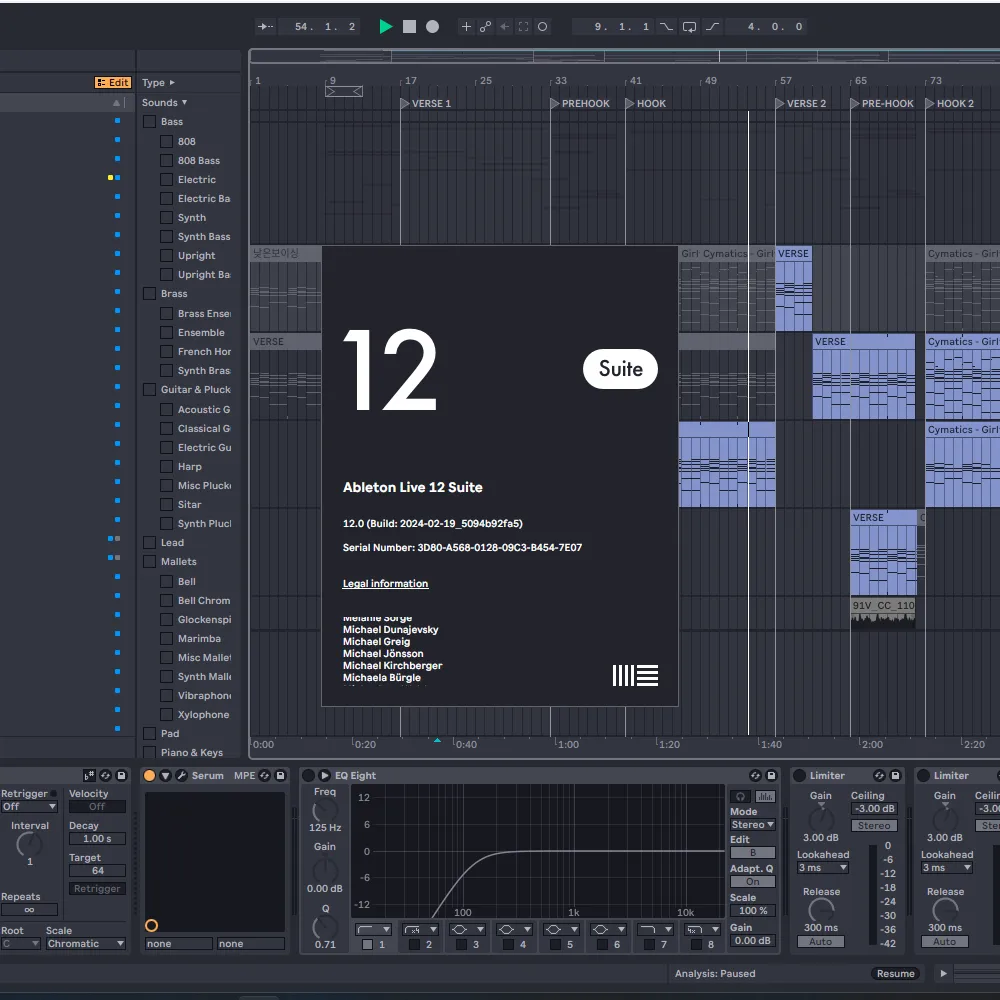Select the Lead sounds category
Image resolution: width=1000 pixels, height=1000 pixels.
pos(172,543)
